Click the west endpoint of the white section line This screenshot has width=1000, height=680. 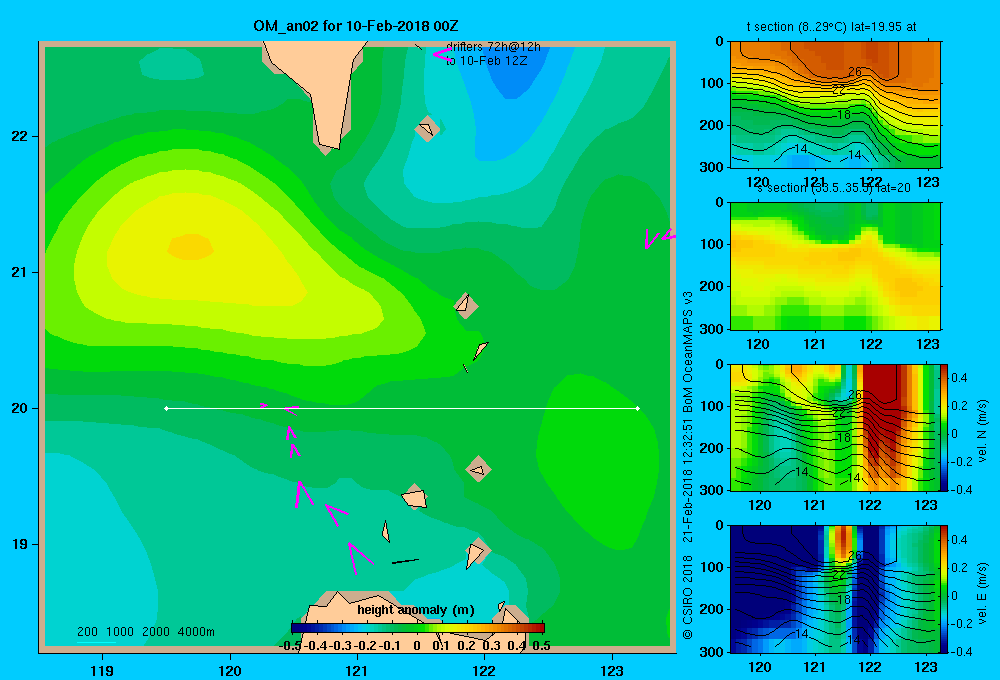166,408
